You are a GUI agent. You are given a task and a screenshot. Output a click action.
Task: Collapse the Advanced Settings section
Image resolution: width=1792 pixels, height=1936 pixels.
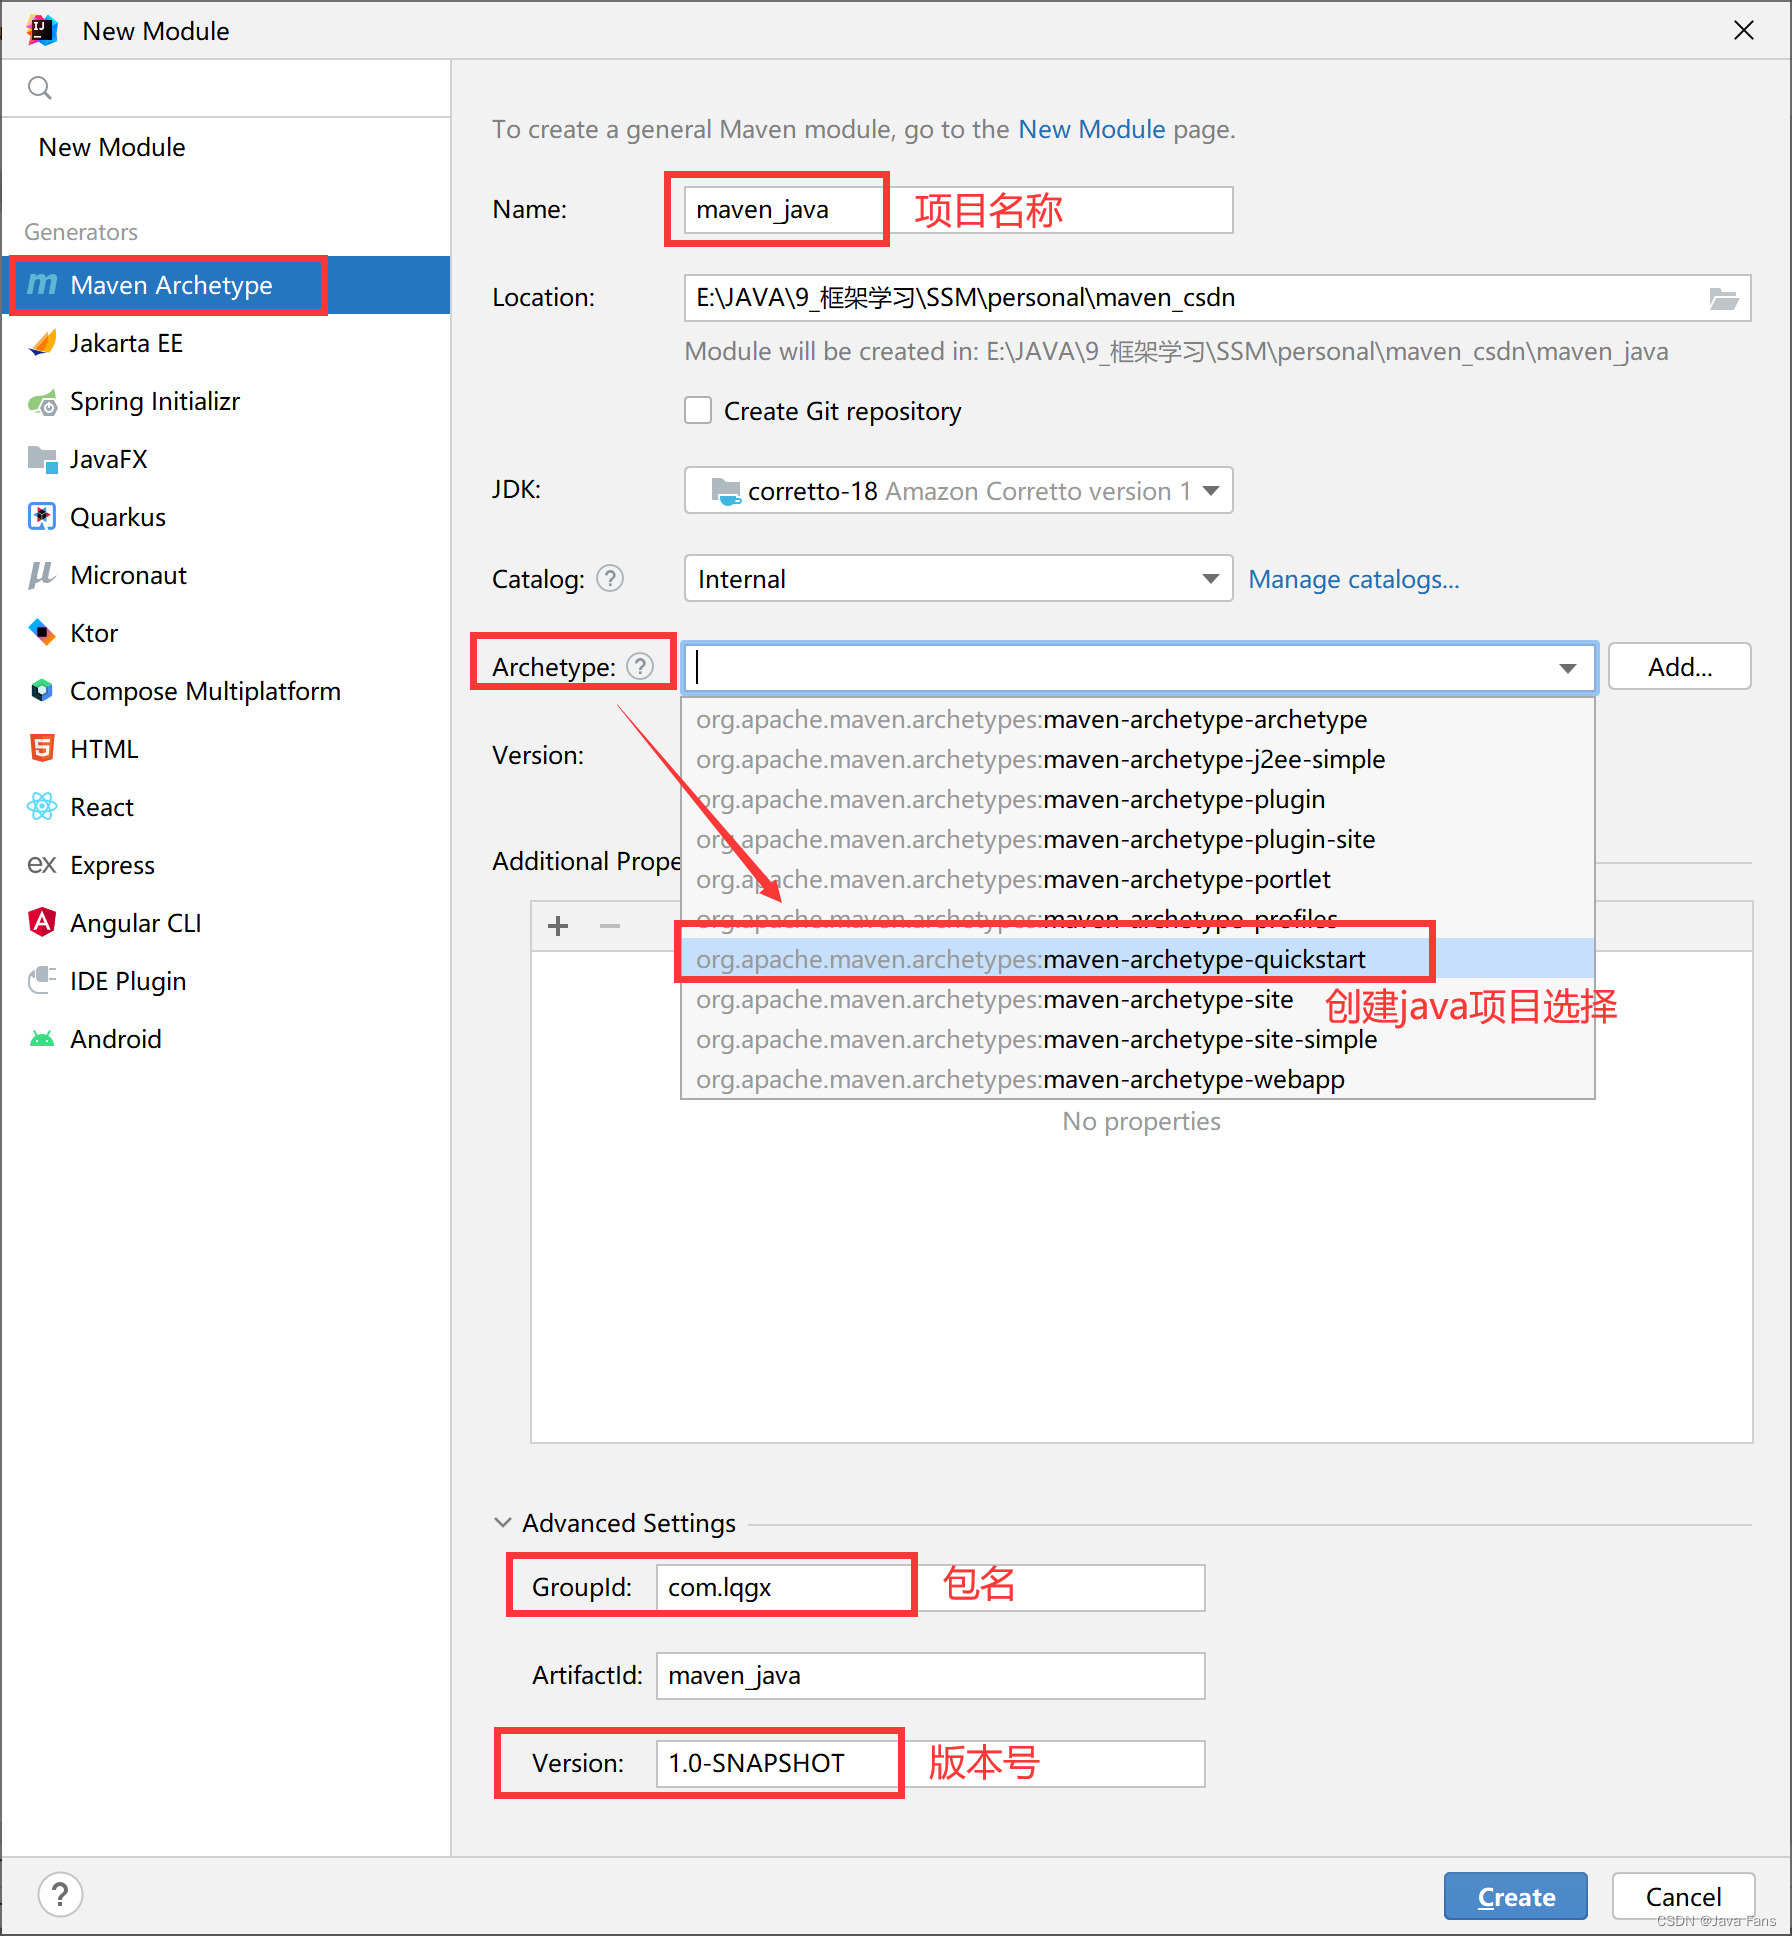click(x=503, y=1522)
